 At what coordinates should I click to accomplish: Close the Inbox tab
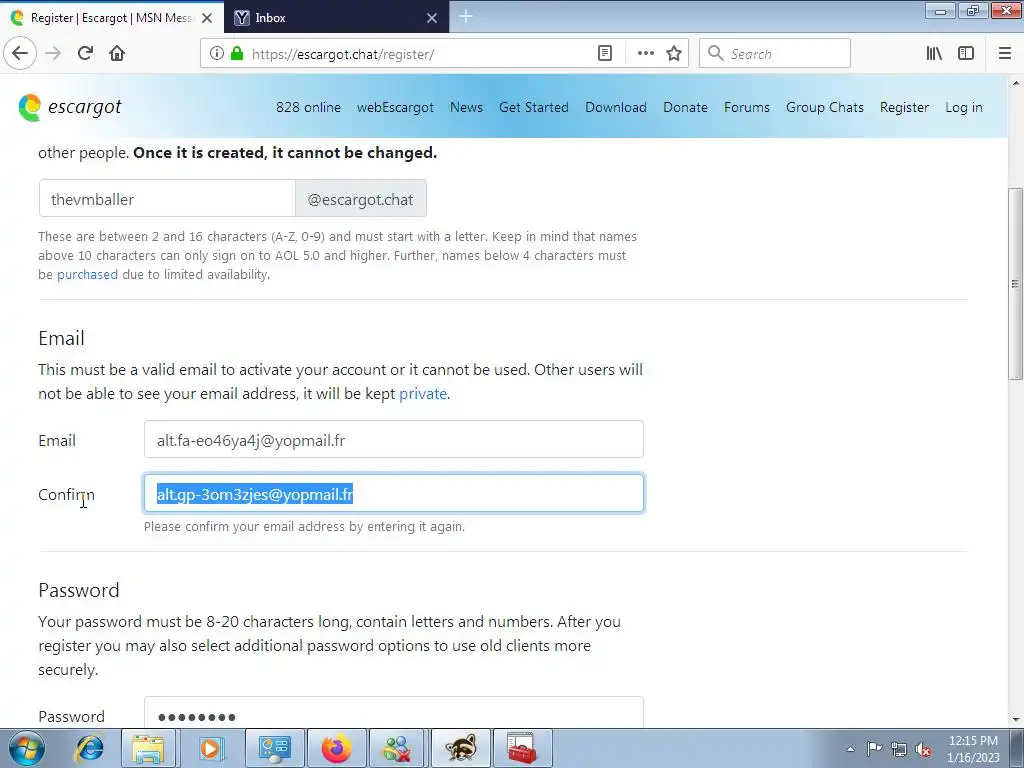pyautogui.click(x=432, y=18)
